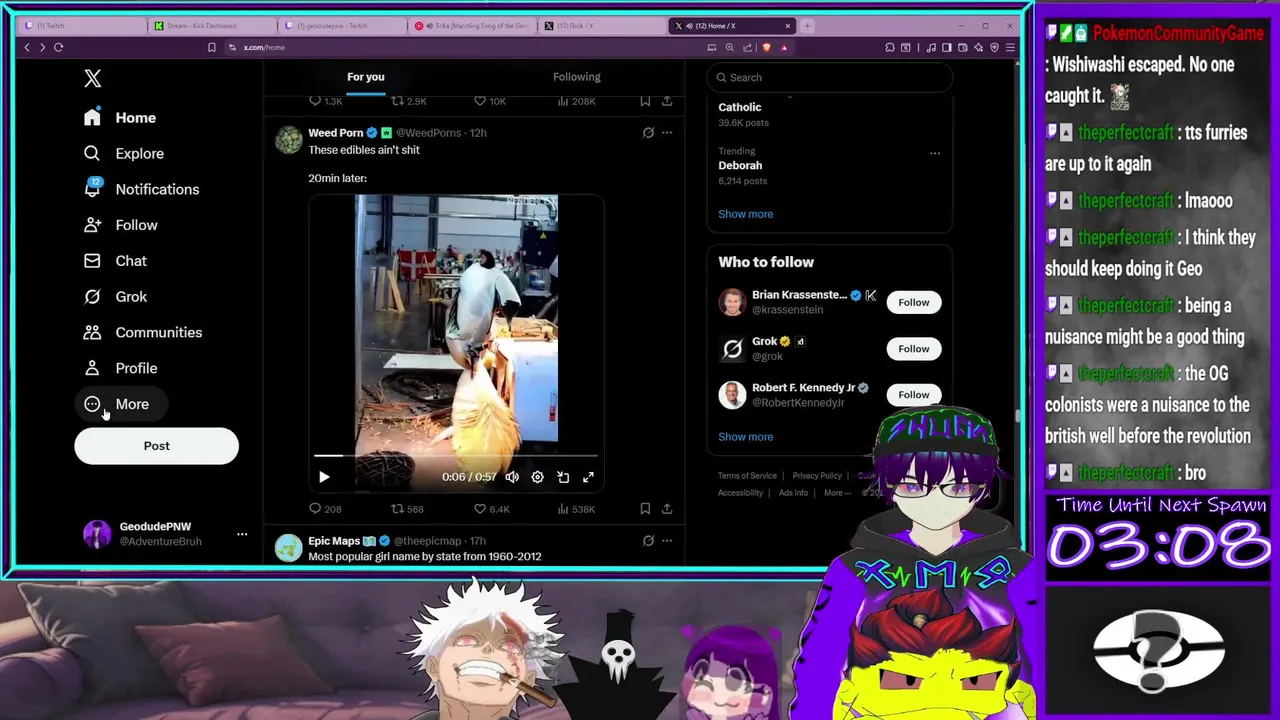Share the top tweet beside 208K views

pos(667,101)
